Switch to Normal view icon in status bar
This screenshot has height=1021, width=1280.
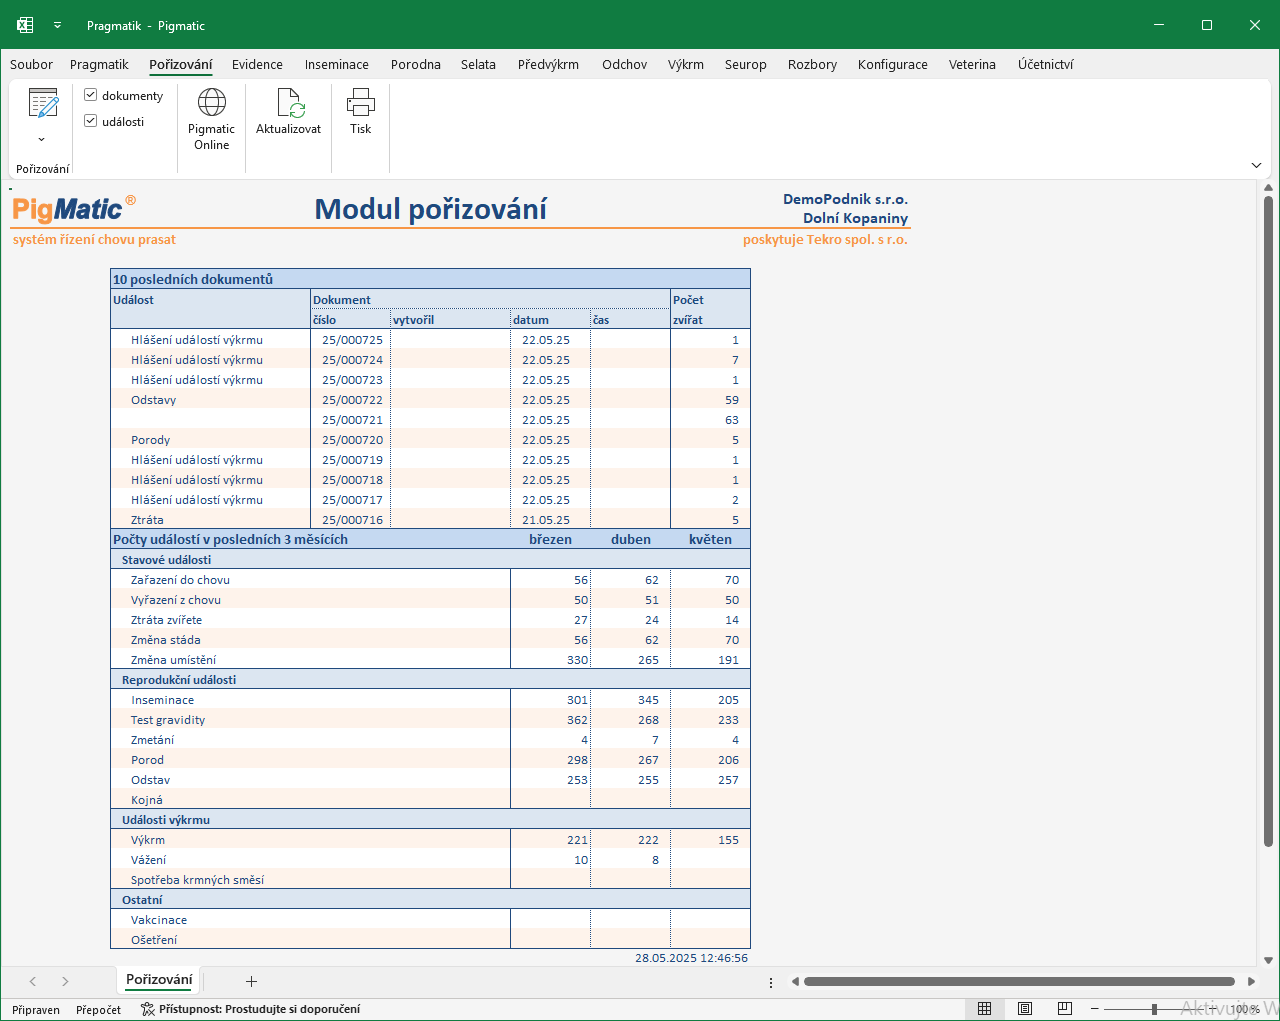pyautogui.click(x=984, y=1009)
